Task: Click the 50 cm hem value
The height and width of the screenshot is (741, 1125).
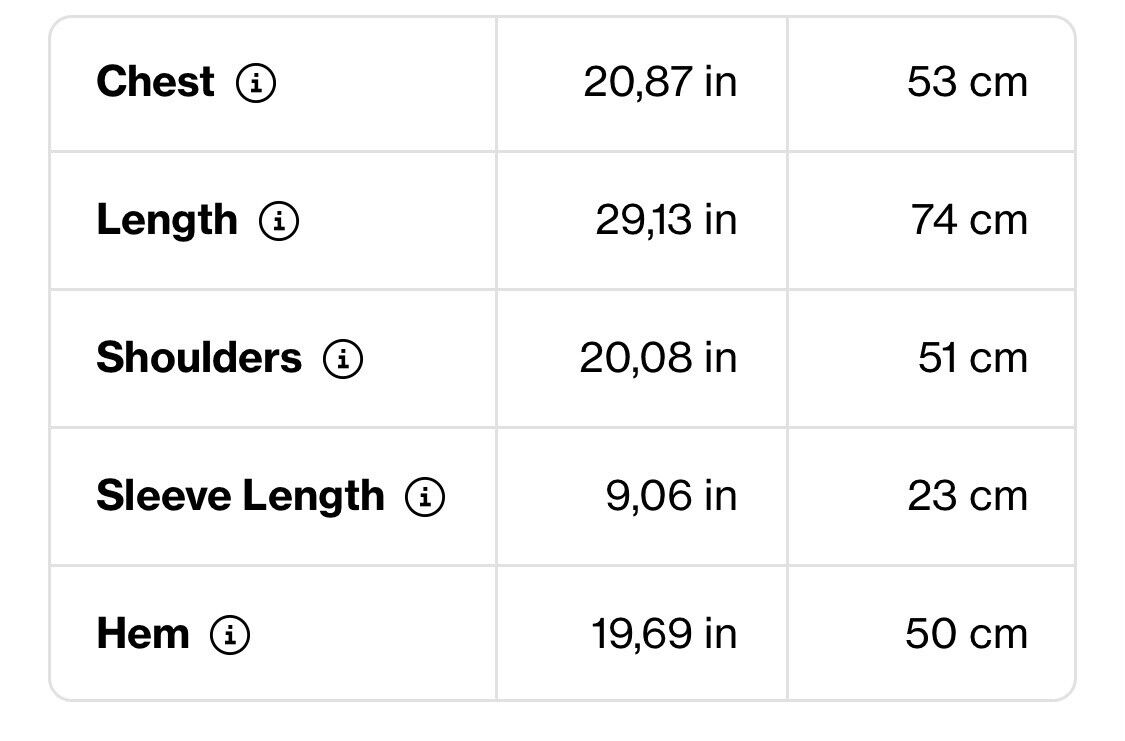Action: point(966,634)
